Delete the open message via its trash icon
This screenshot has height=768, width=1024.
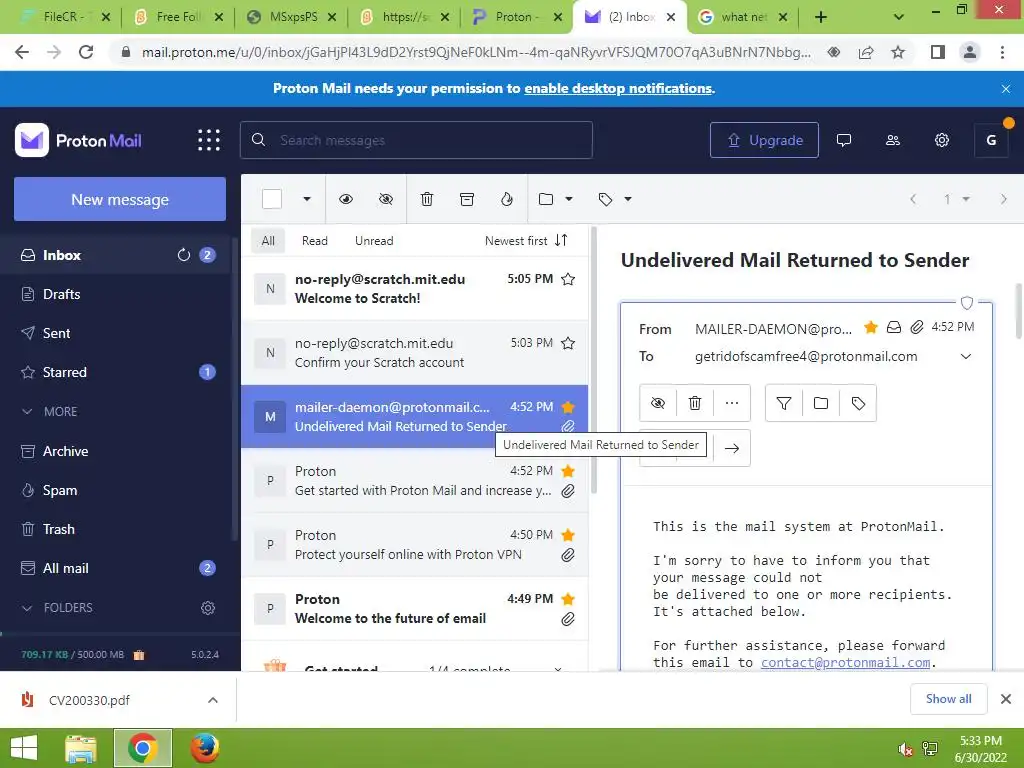click(x=695, y=403)
